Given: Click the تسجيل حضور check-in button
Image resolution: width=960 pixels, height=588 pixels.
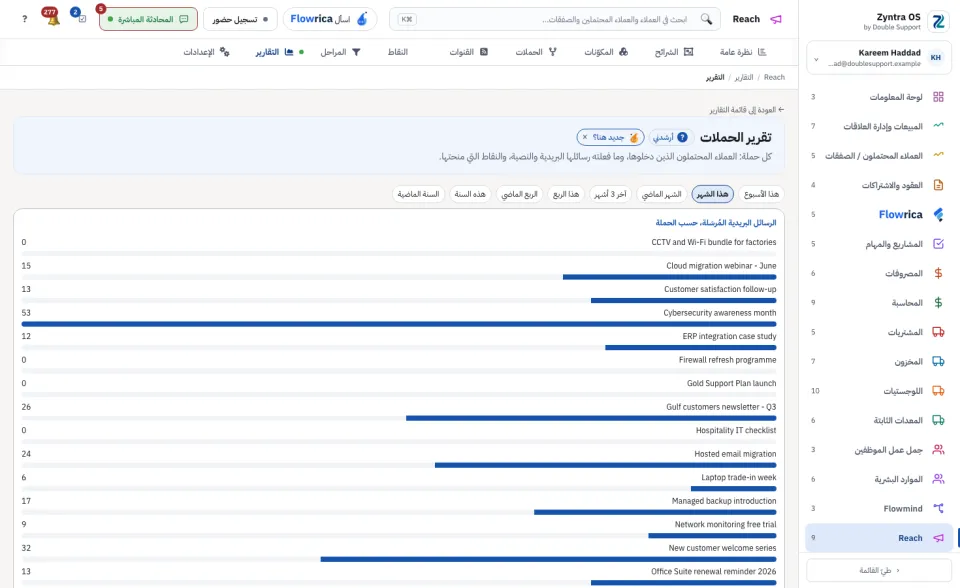Looking at the screenshot, I should coord(240,19).
